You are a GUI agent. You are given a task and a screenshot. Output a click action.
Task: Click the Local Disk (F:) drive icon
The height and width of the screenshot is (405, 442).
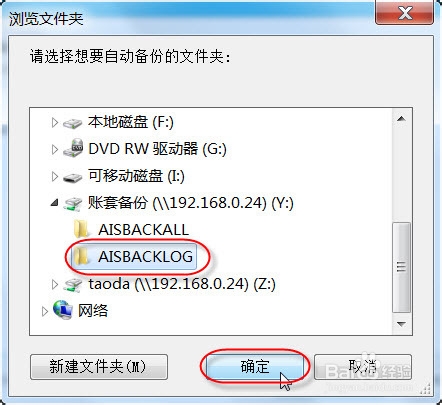coord(73,123)
